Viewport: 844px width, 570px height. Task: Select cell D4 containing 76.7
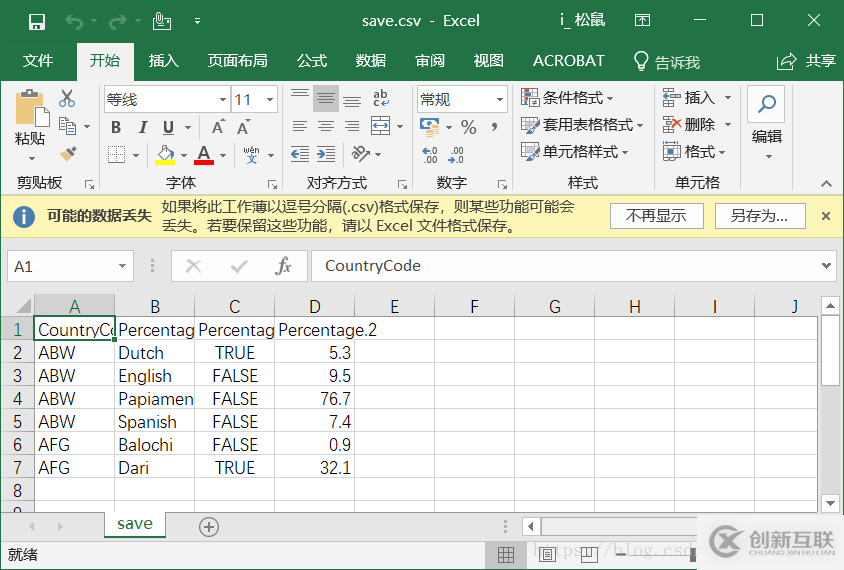tap(314, 399)
